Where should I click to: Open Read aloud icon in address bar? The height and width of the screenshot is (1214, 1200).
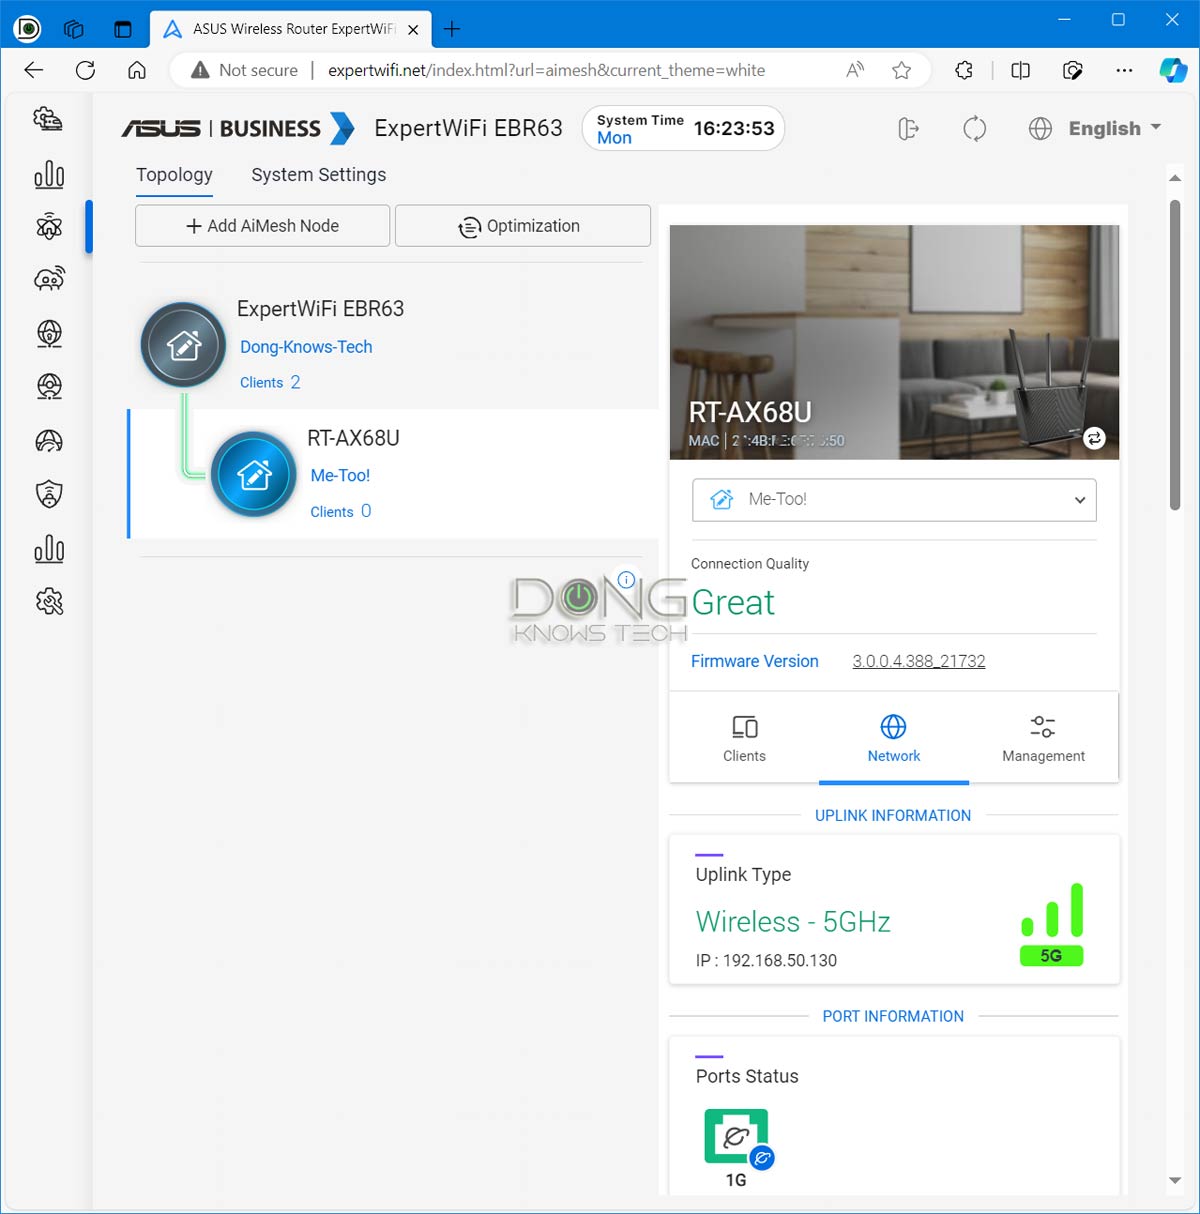coord(855,70)
